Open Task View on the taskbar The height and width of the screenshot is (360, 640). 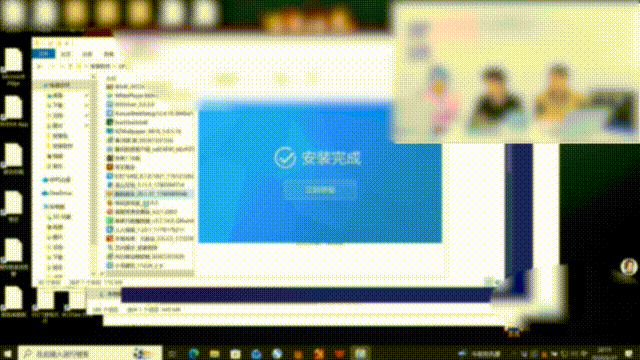pyautogui.click(x=172, y=354)
